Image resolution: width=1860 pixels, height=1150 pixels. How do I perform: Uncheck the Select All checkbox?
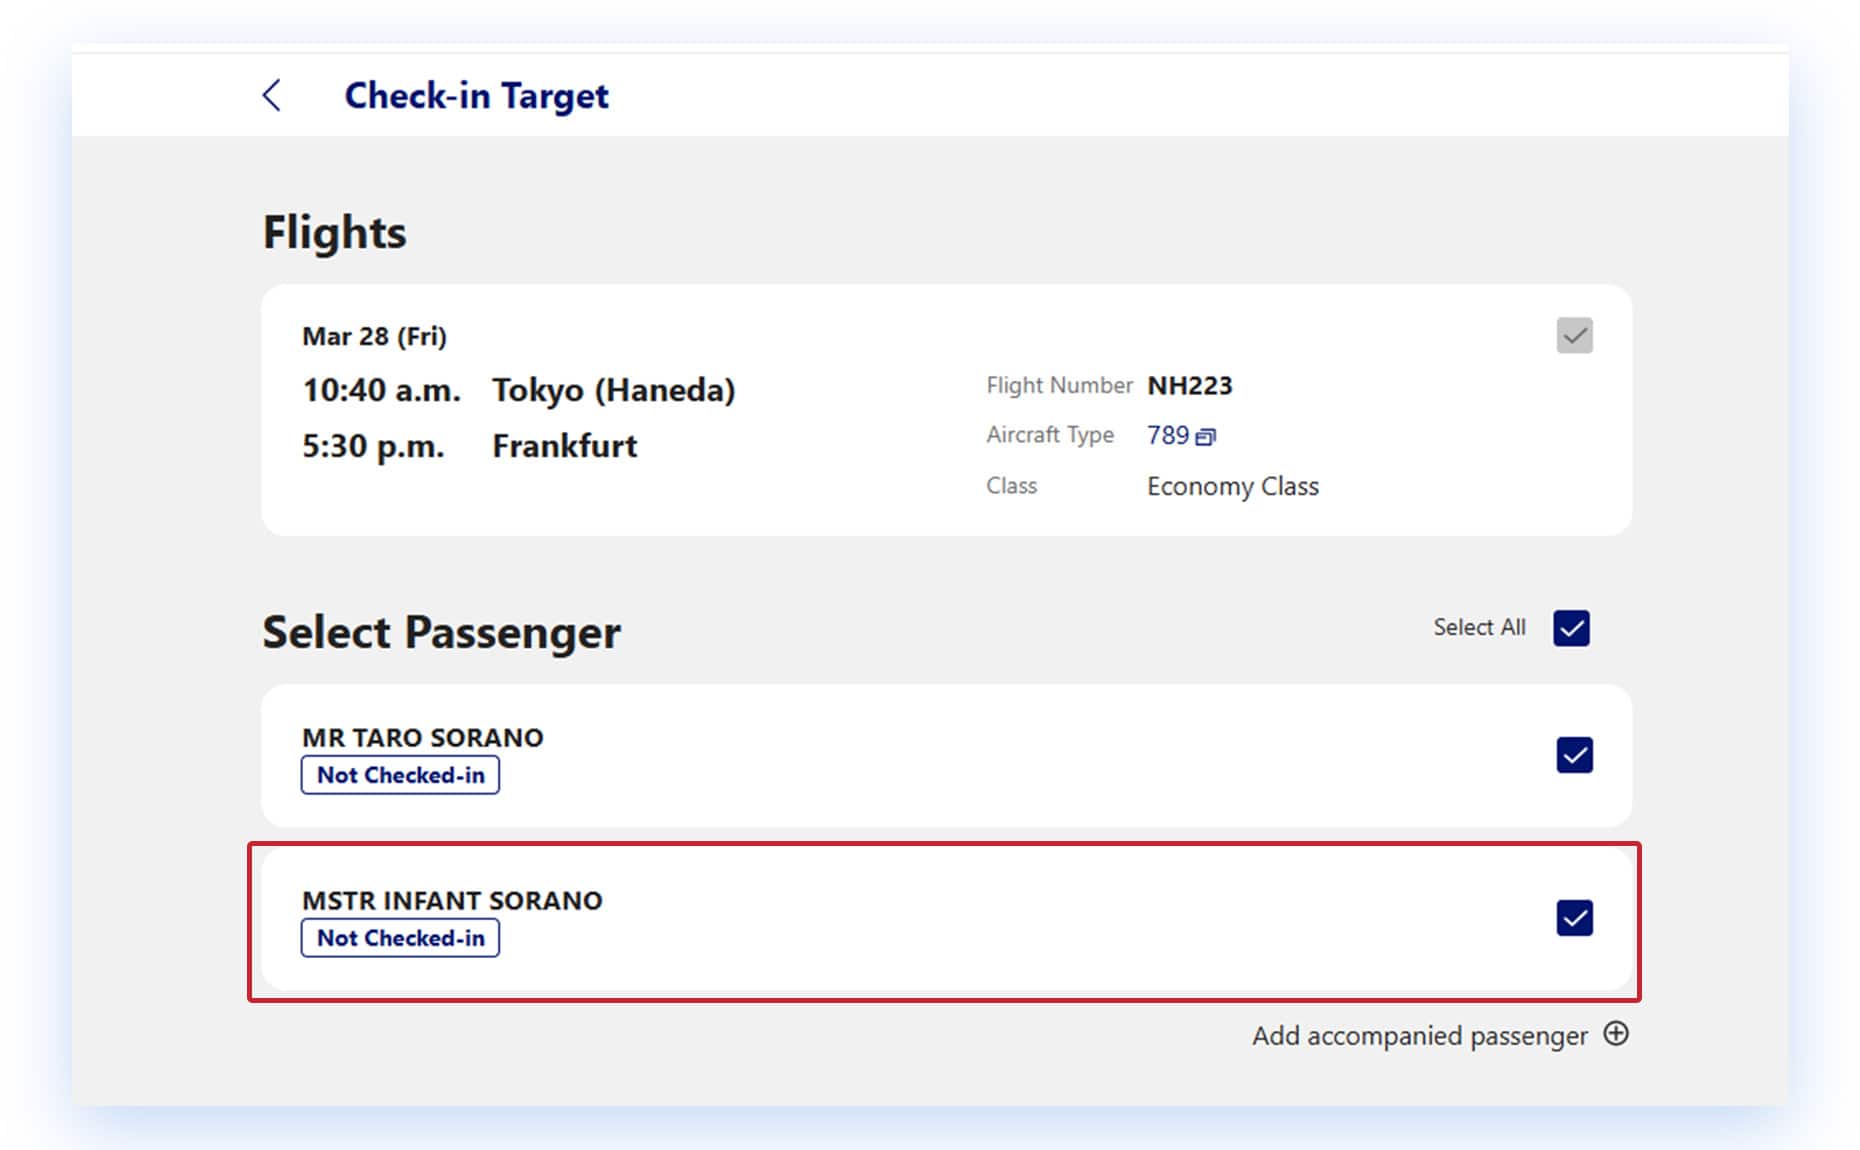point(1571,628)
